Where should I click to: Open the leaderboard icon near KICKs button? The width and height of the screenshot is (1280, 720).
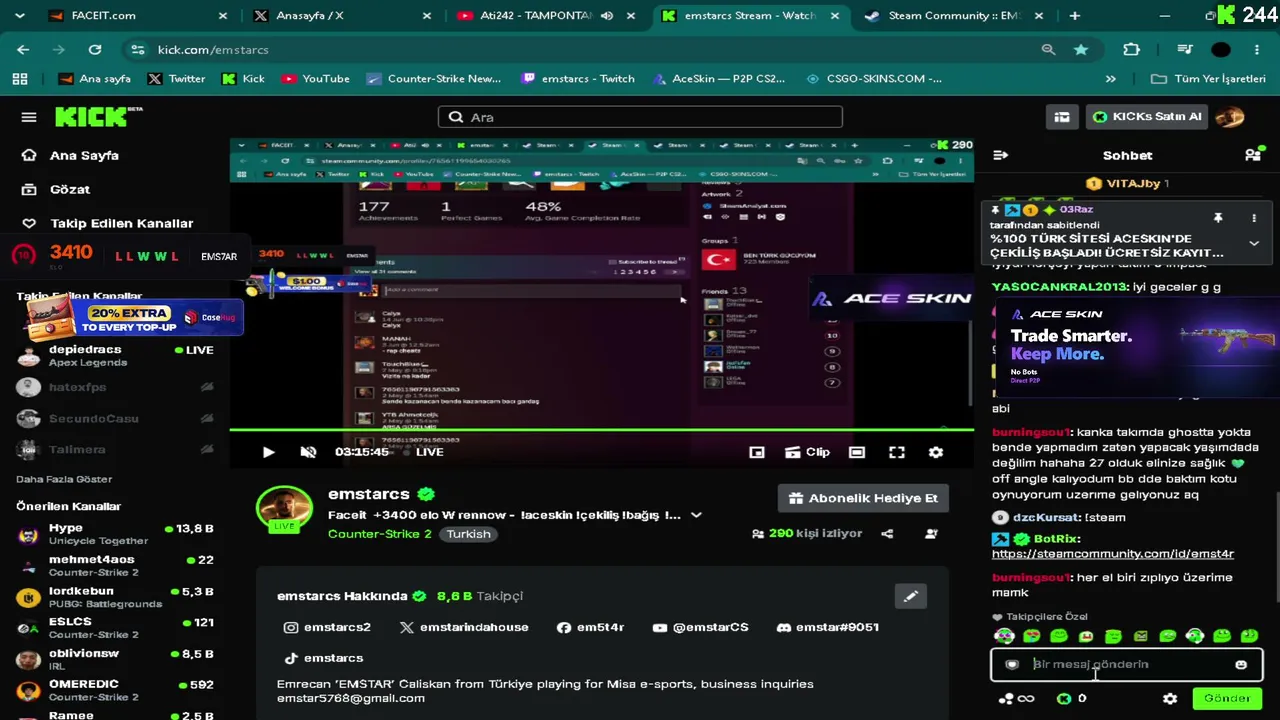[x=1062, y=117]
